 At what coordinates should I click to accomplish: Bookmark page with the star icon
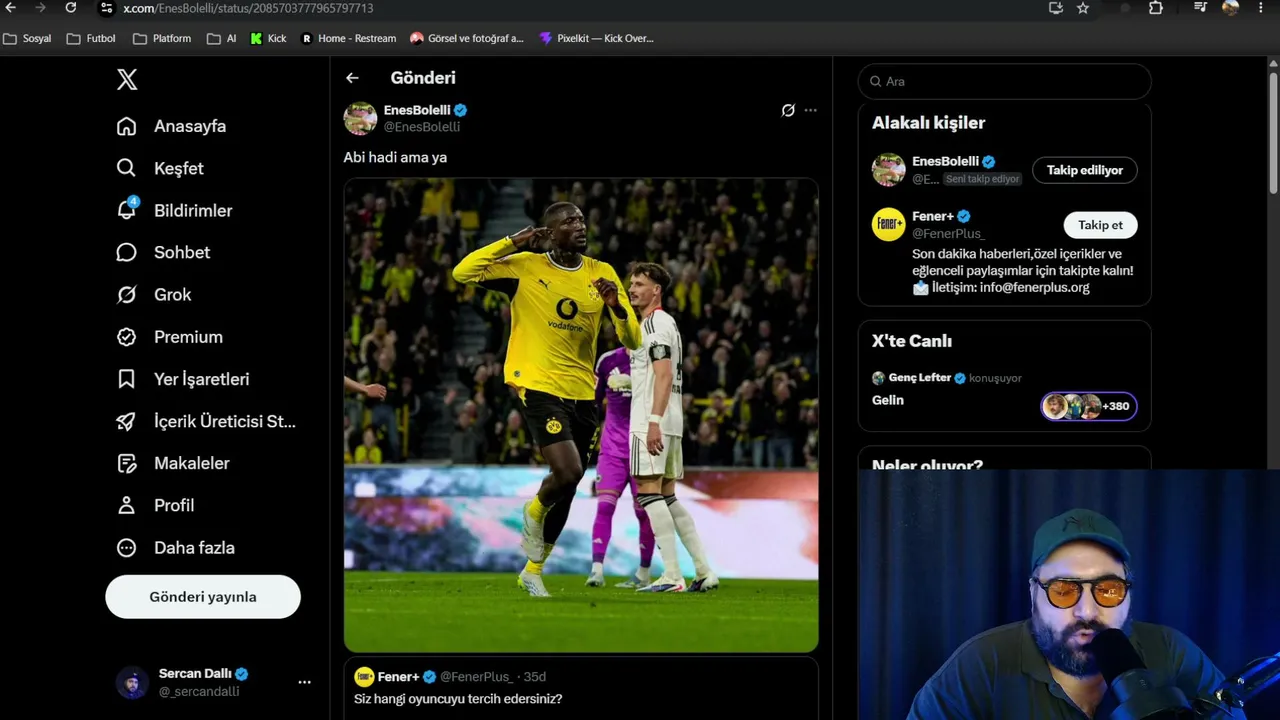tap(1083, 8)
